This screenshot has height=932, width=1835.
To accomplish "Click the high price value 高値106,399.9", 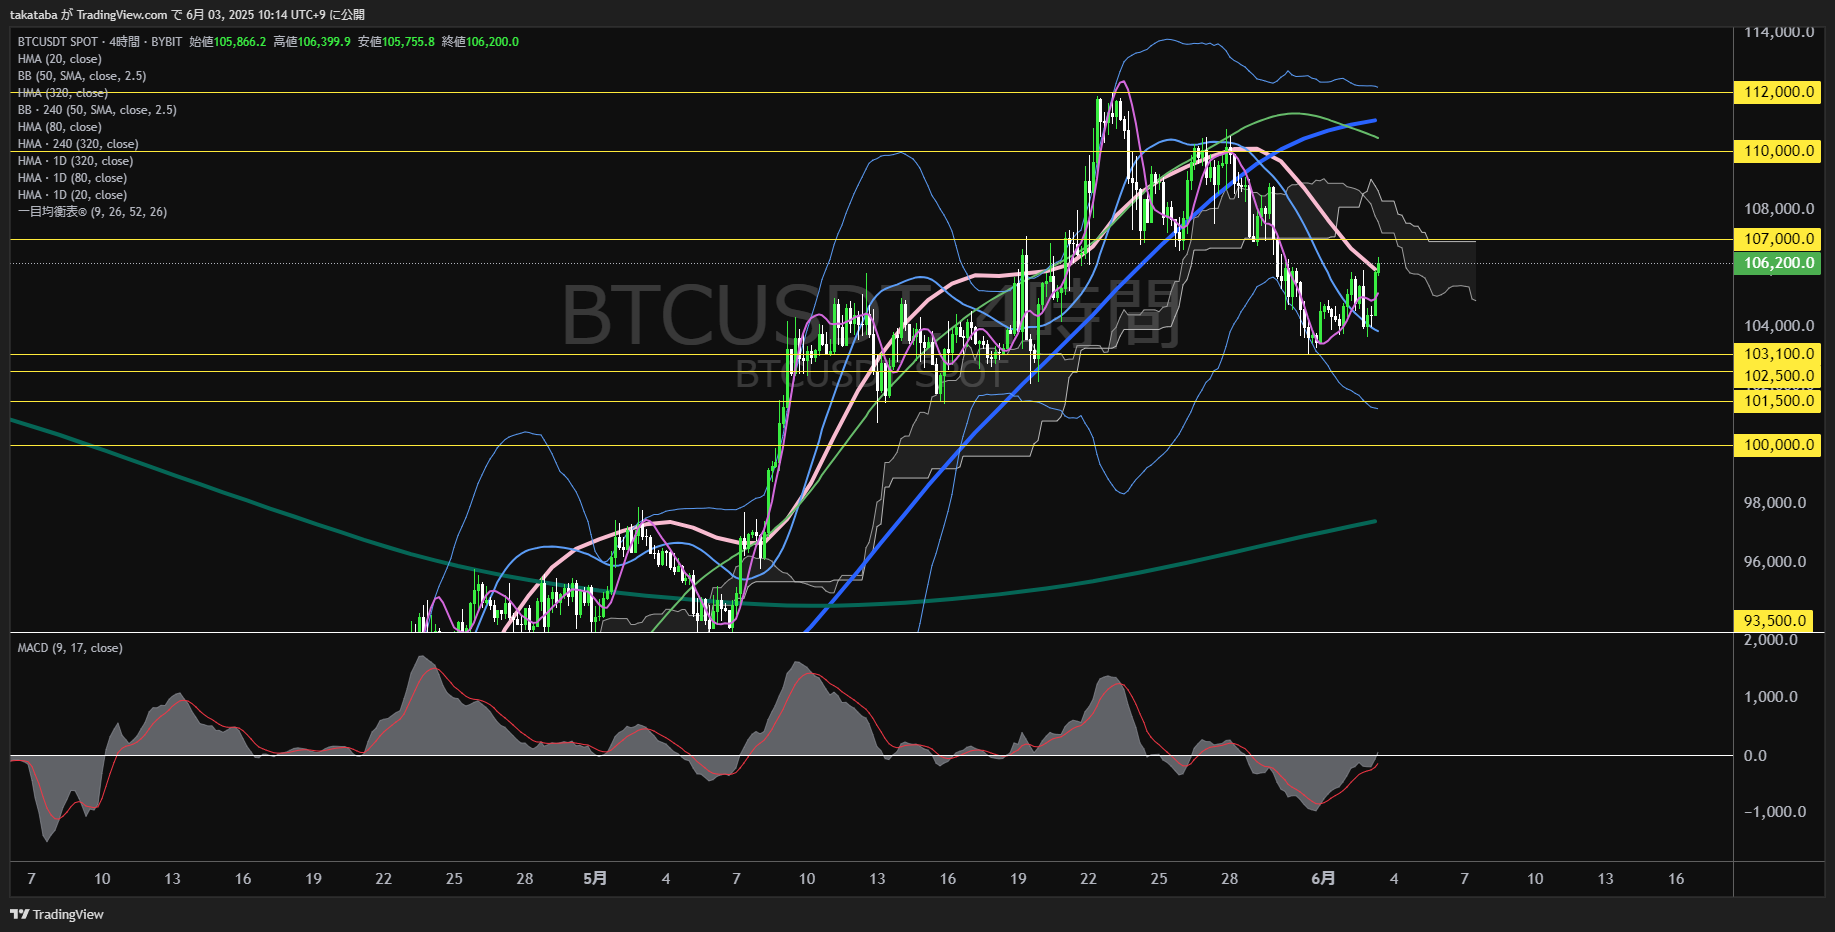I will pyautogui.click(x=312, y=42).
